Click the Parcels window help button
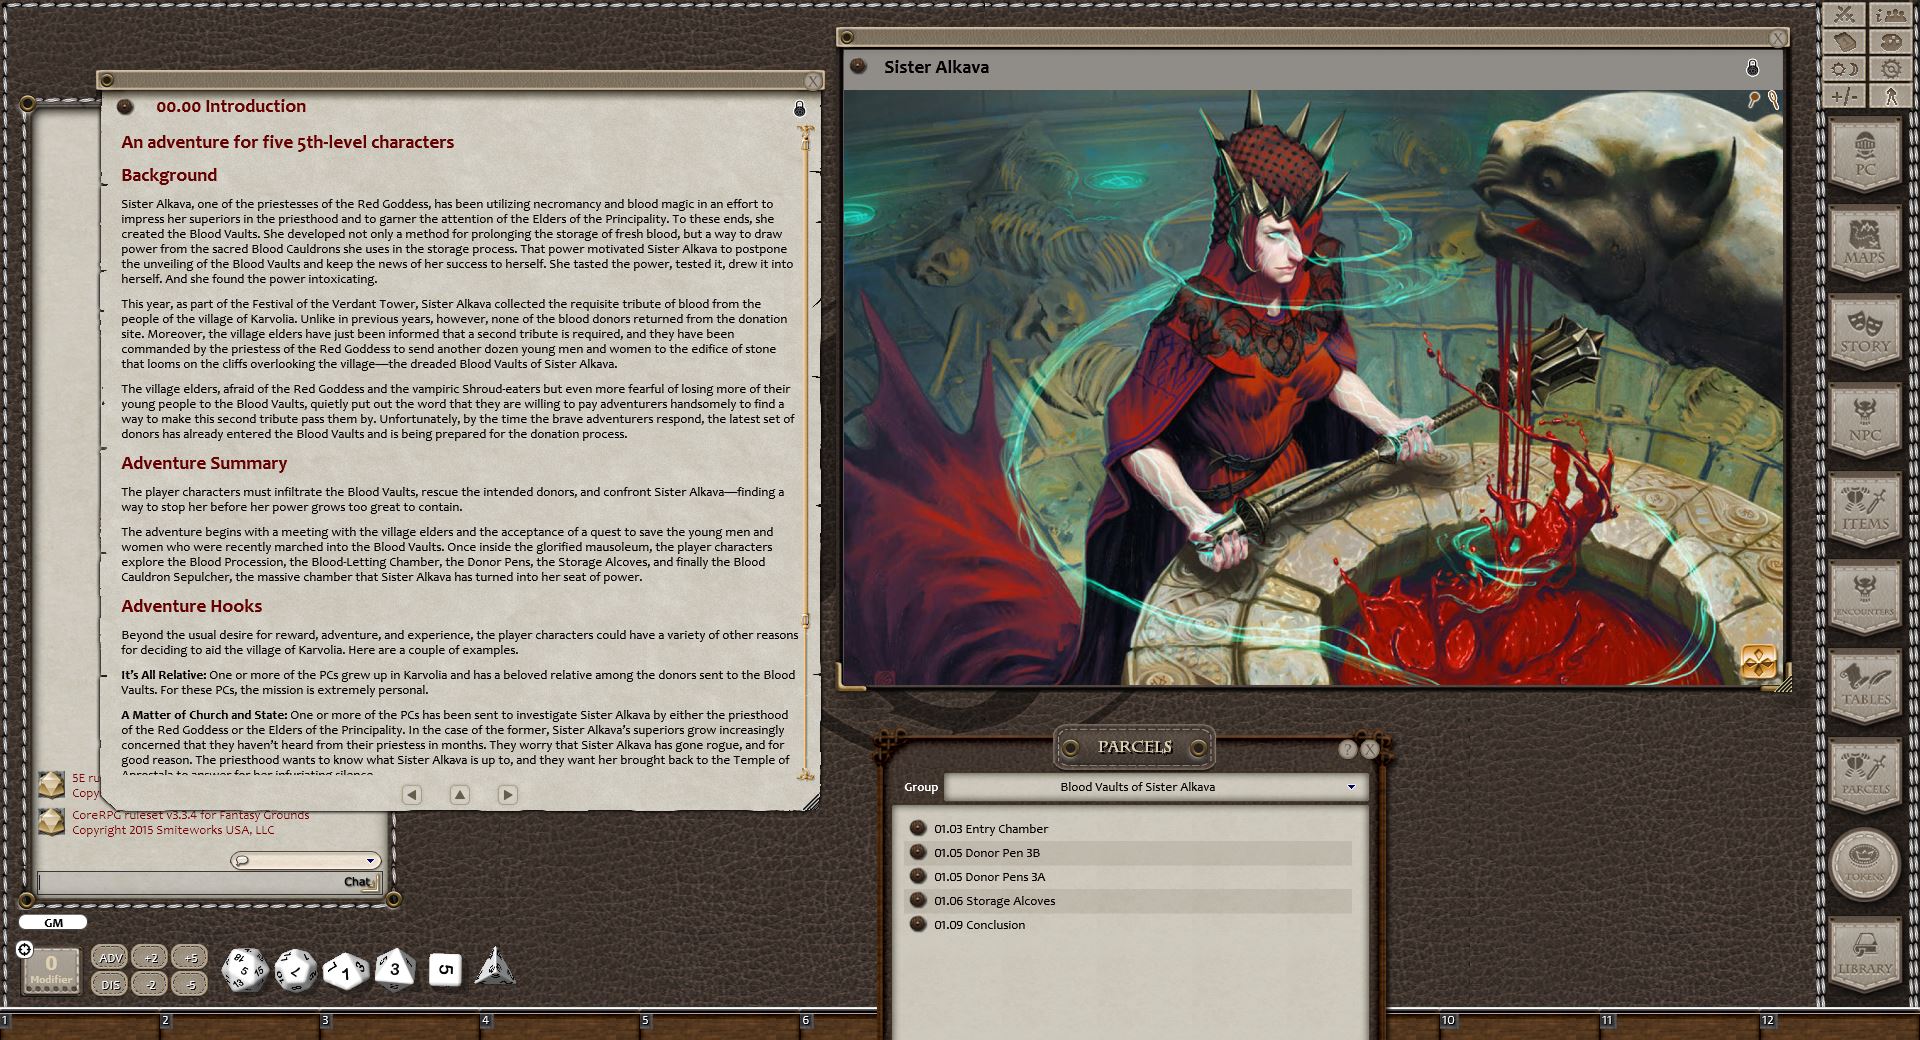 [x=1347, y=749]
